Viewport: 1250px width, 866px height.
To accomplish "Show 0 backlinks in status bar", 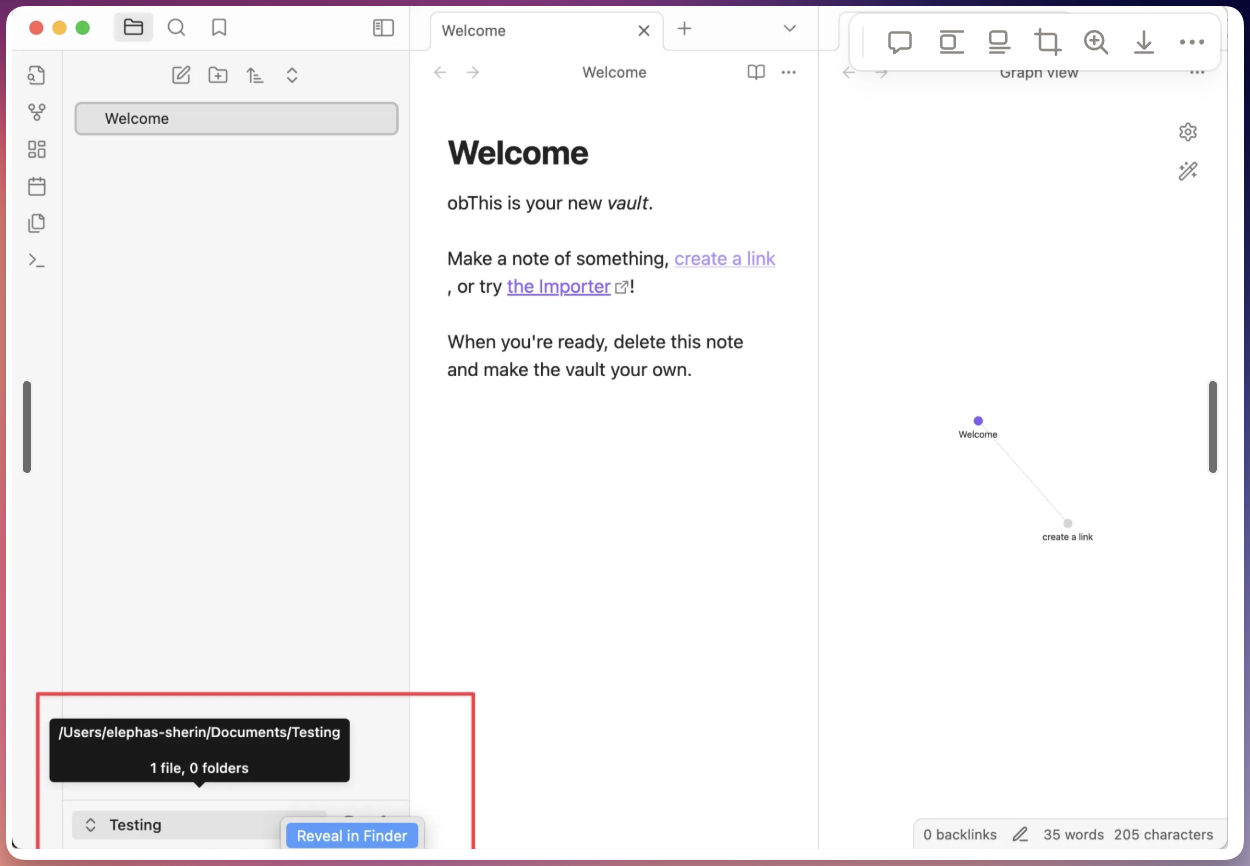I will point(960,834).
